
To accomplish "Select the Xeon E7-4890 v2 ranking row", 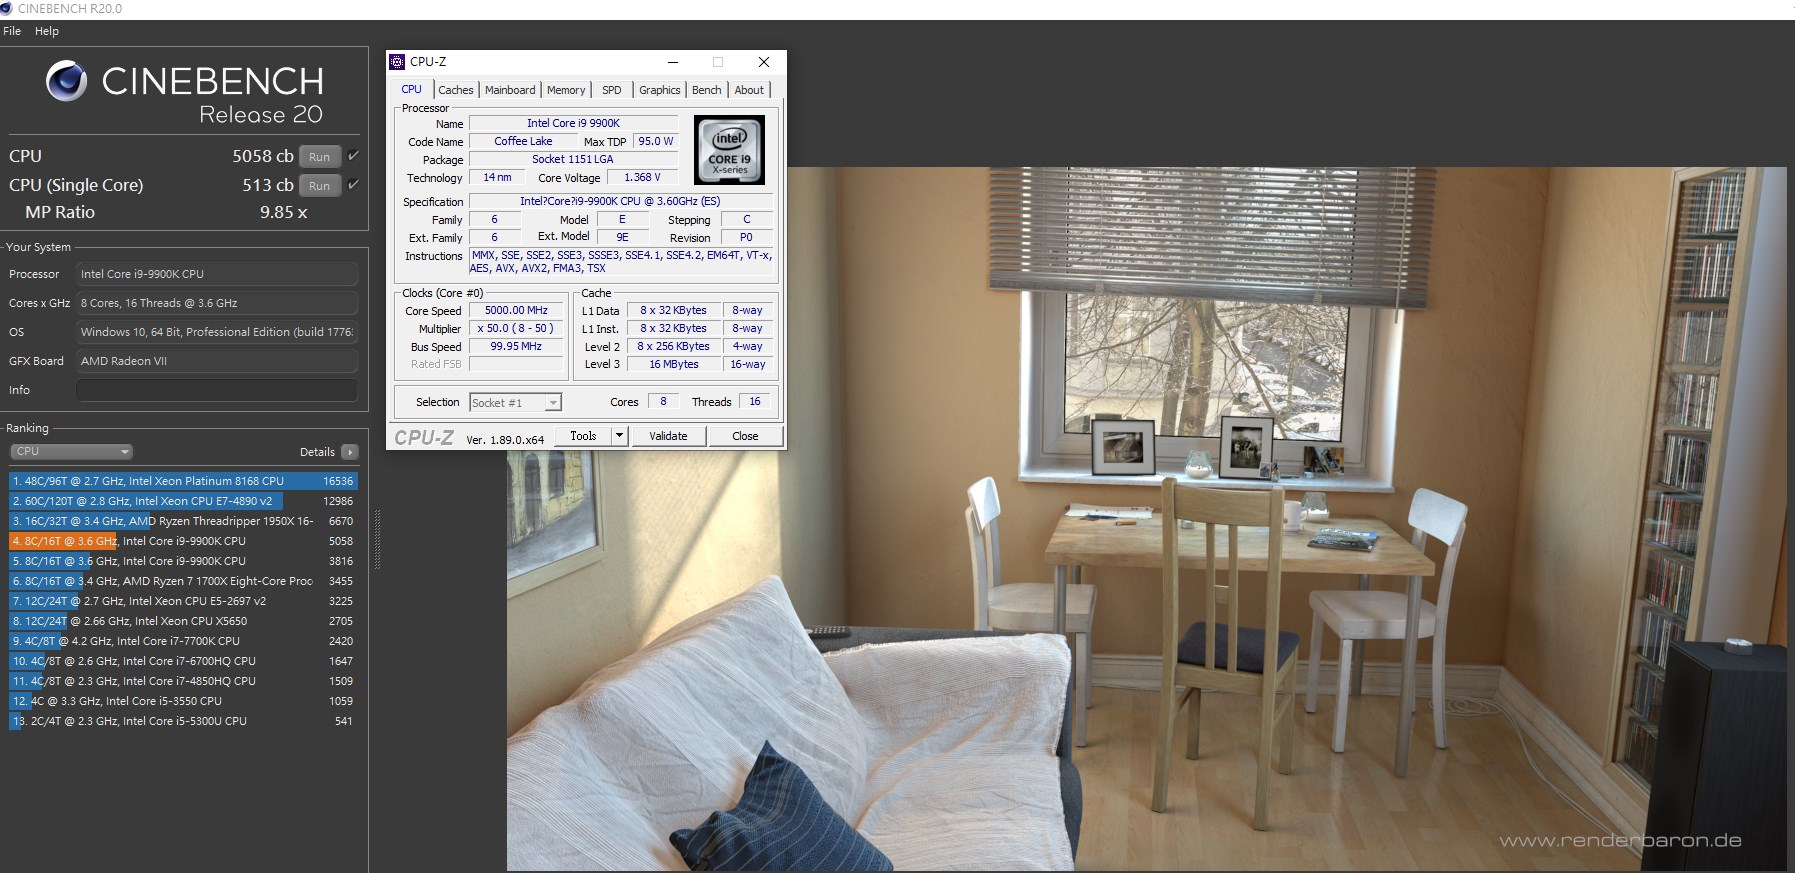I will (x=183, y=501).
